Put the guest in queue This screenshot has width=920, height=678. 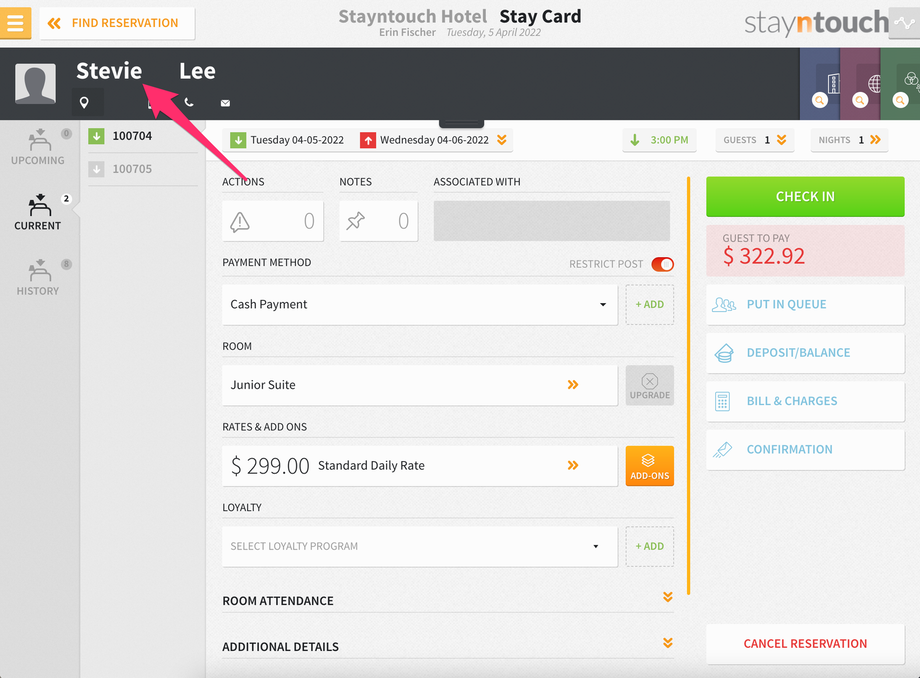[x=805, y=304]
